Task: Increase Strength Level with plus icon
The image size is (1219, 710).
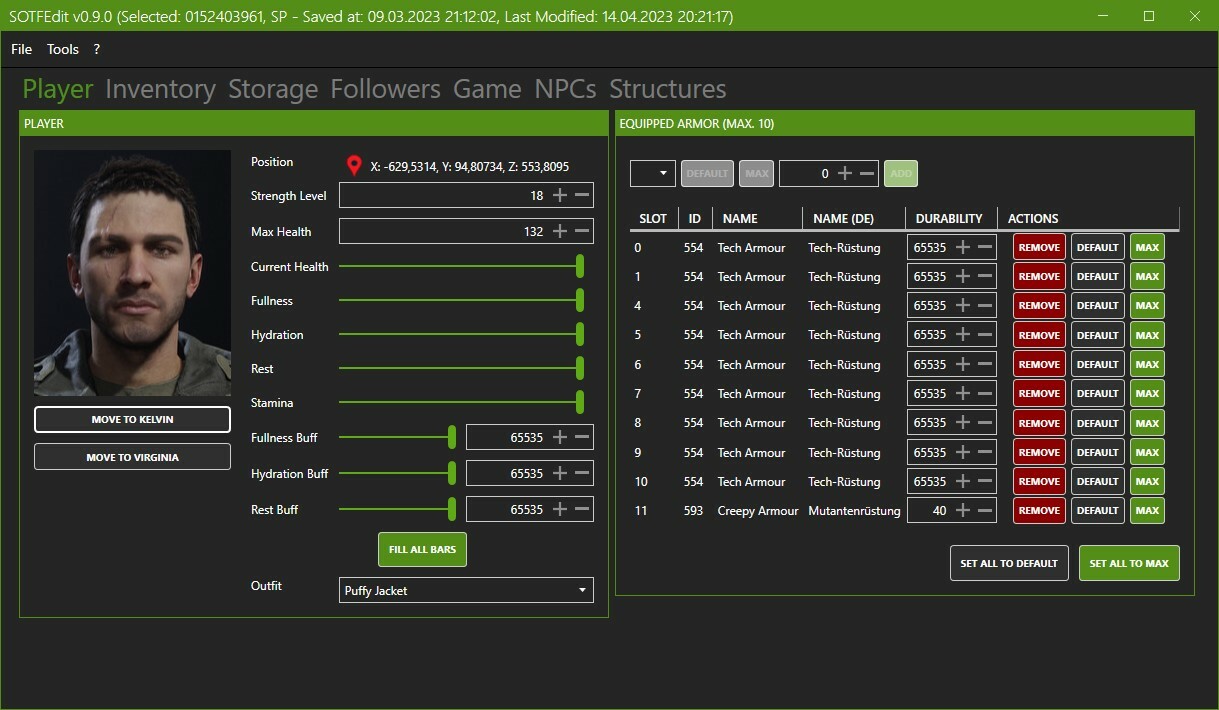Action: point(560,195)
